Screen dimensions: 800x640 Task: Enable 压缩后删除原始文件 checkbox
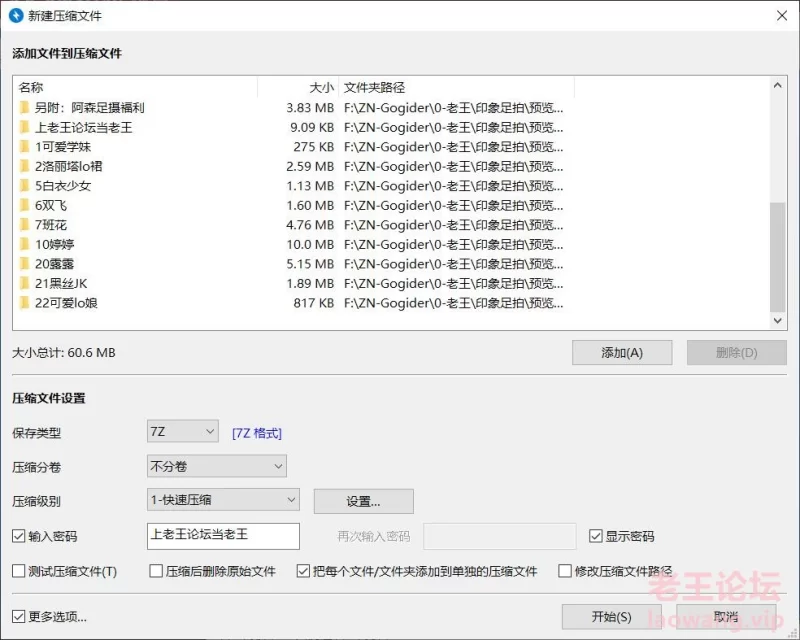pyautogui.click(x=156, y=571)
